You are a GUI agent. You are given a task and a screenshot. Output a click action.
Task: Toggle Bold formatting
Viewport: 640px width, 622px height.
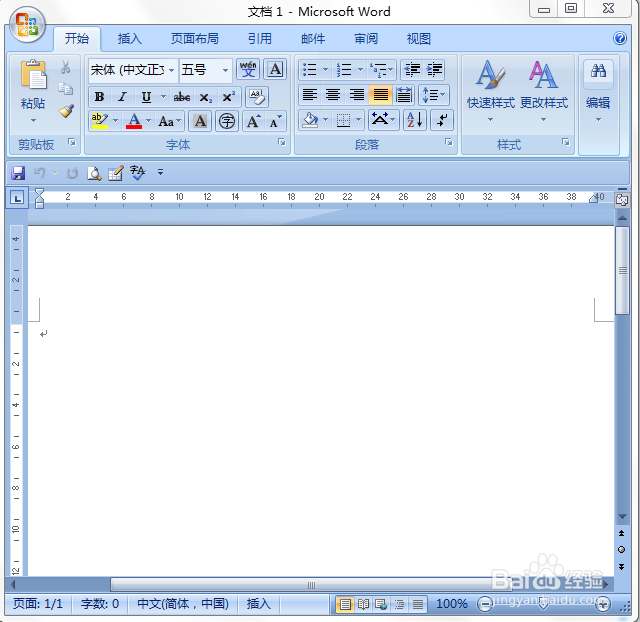coord(99,97)
